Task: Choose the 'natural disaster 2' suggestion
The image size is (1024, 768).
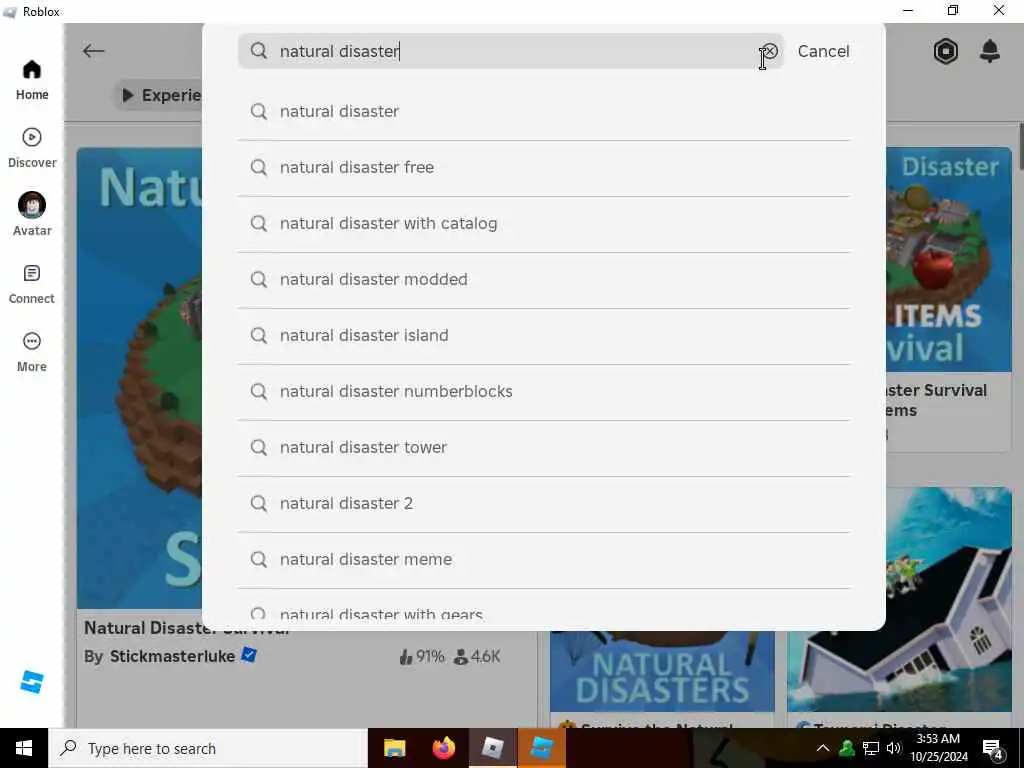Action: [543, 505]
